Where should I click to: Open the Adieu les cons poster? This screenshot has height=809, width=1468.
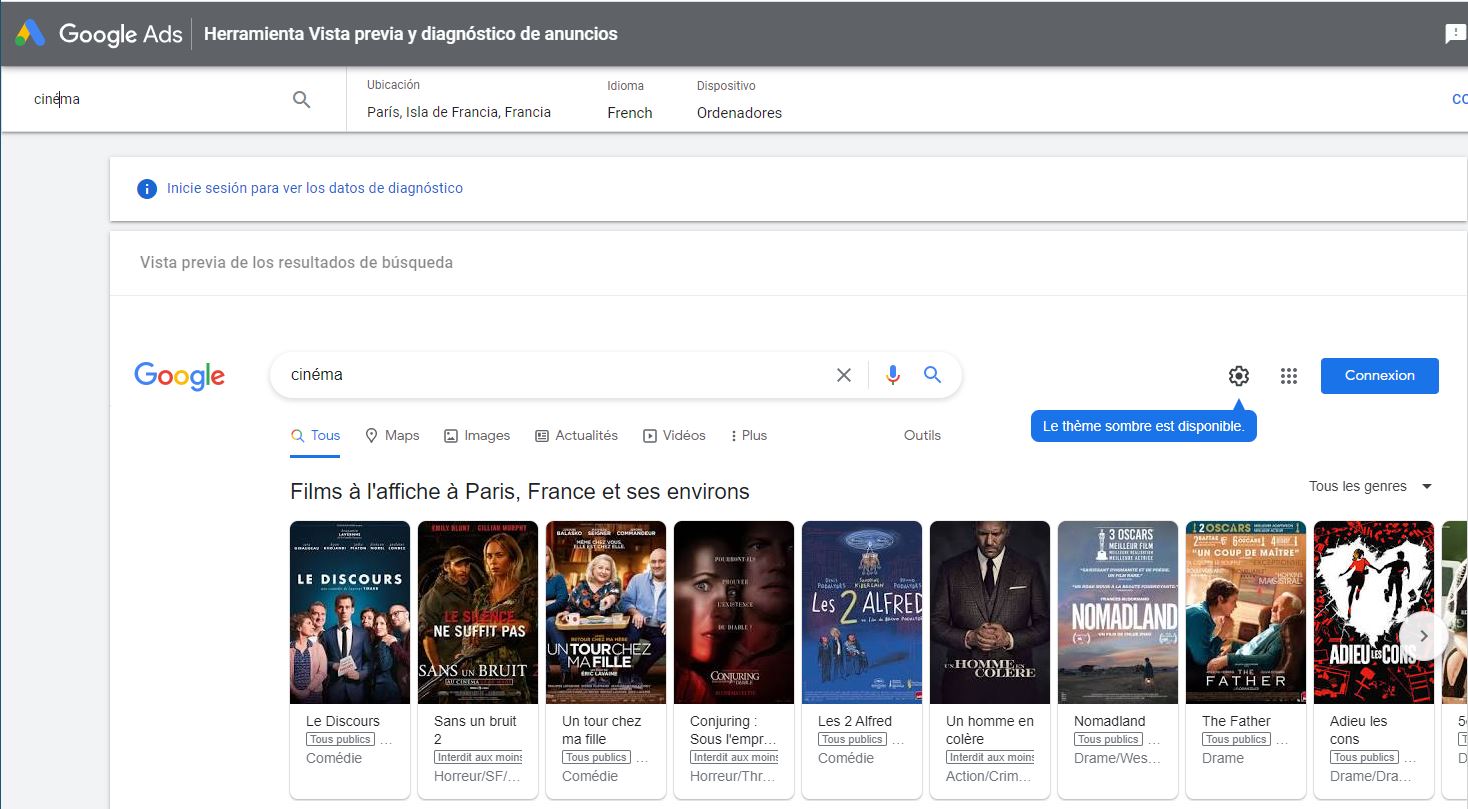tap(1374, 612)
